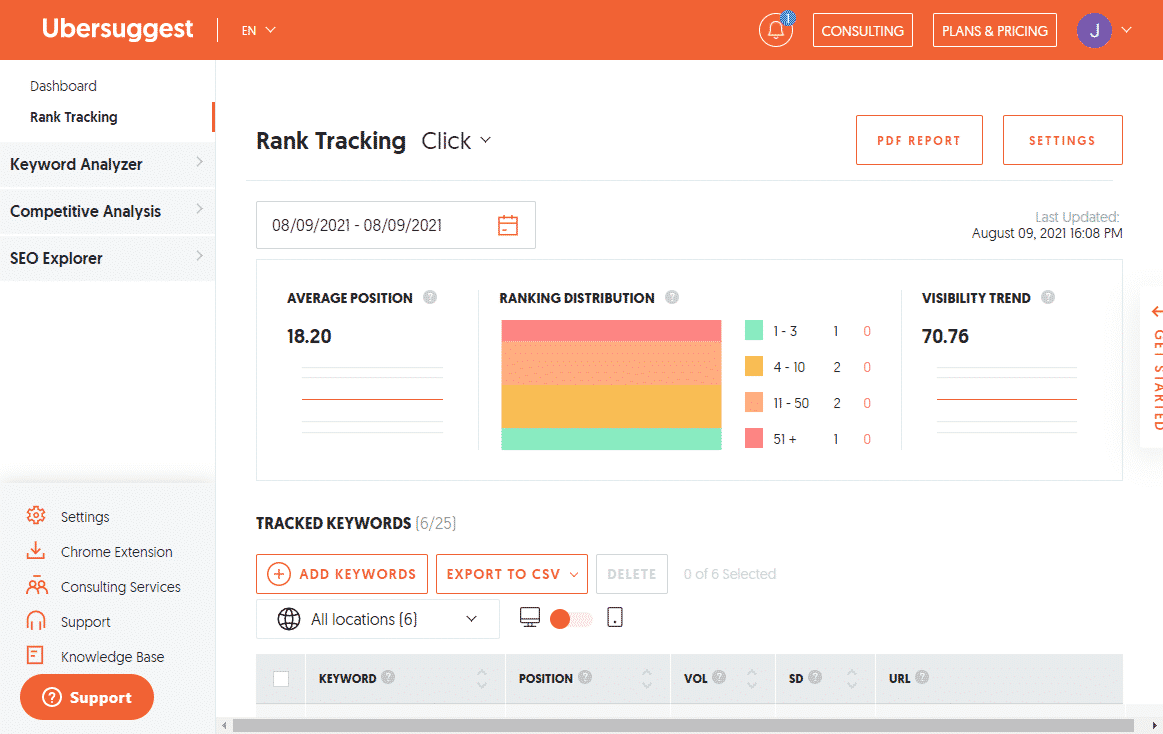Click the Ubersuggest logo
This screenshot has width=1163, height=734.
point(117,29)
